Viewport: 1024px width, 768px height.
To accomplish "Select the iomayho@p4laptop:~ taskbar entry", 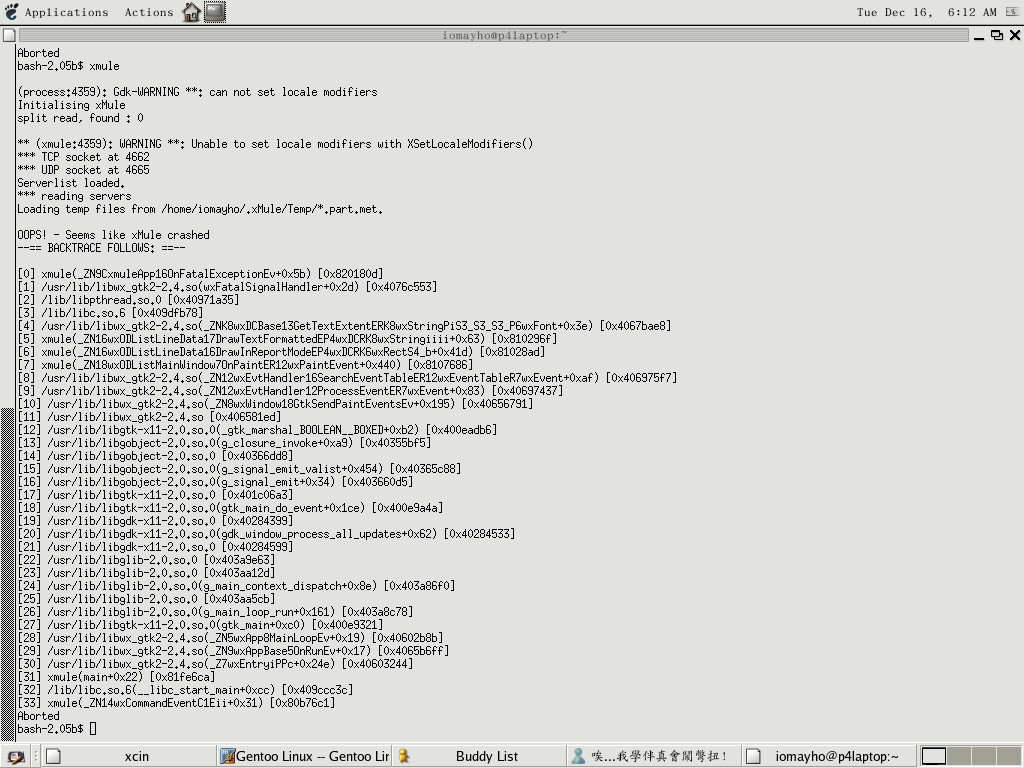I will 827,756.
